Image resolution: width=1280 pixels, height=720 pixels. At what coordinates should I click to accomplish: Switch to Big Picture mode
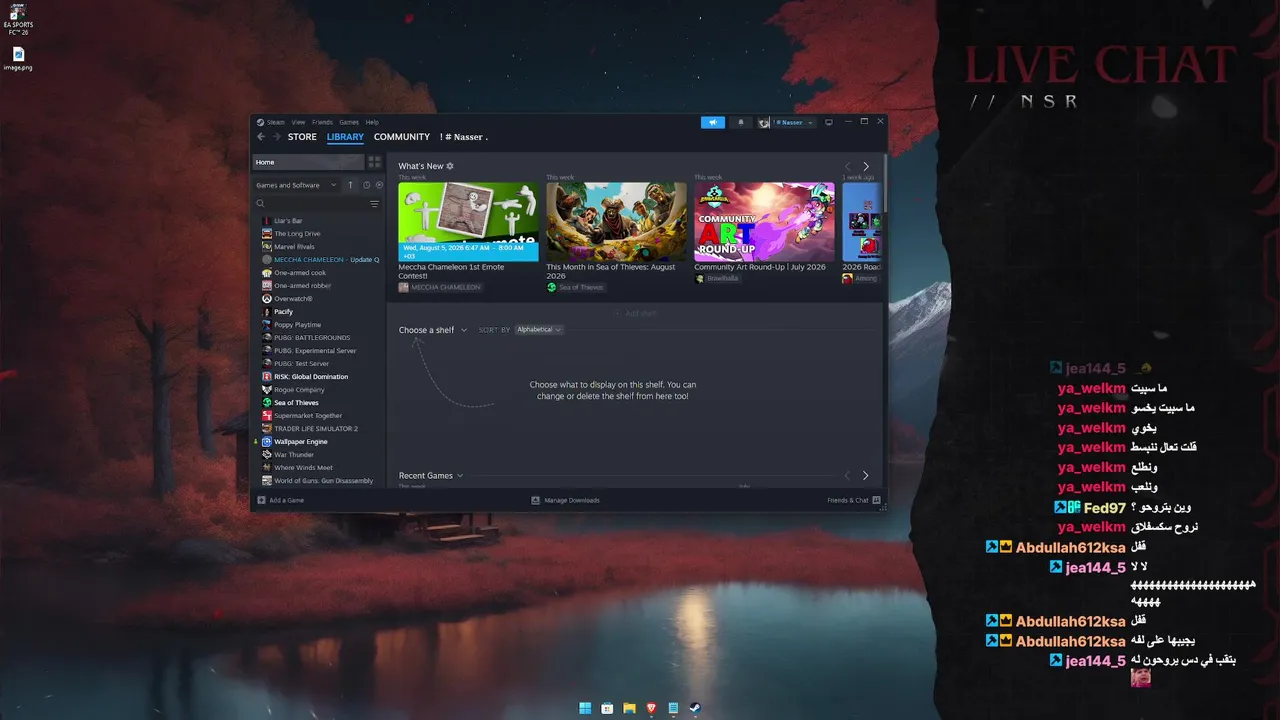pyautogui.click(x=828, y=122)
